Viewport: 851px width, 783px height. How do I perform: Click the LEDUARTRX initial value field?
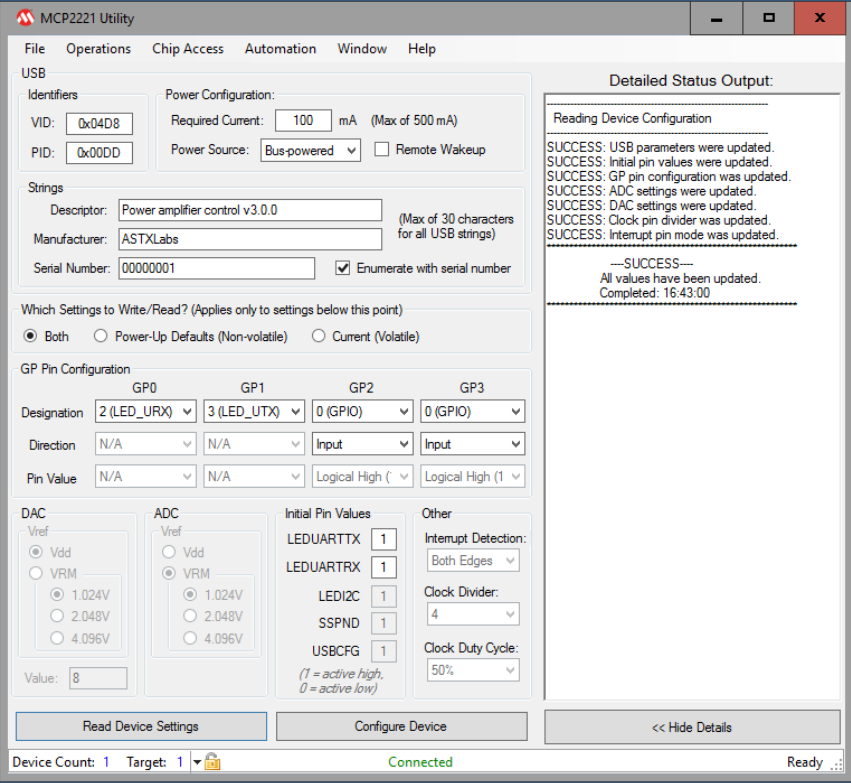(x=384, y=567)
